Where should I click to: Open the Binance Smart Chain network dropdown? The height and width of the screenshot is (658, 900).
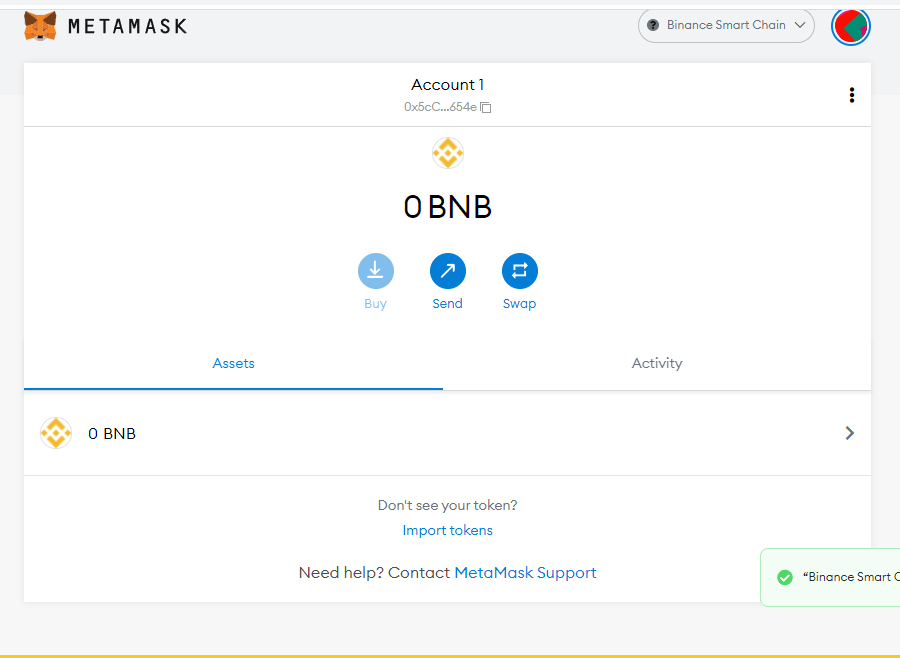pyautogui.click(x=726, y=25)
